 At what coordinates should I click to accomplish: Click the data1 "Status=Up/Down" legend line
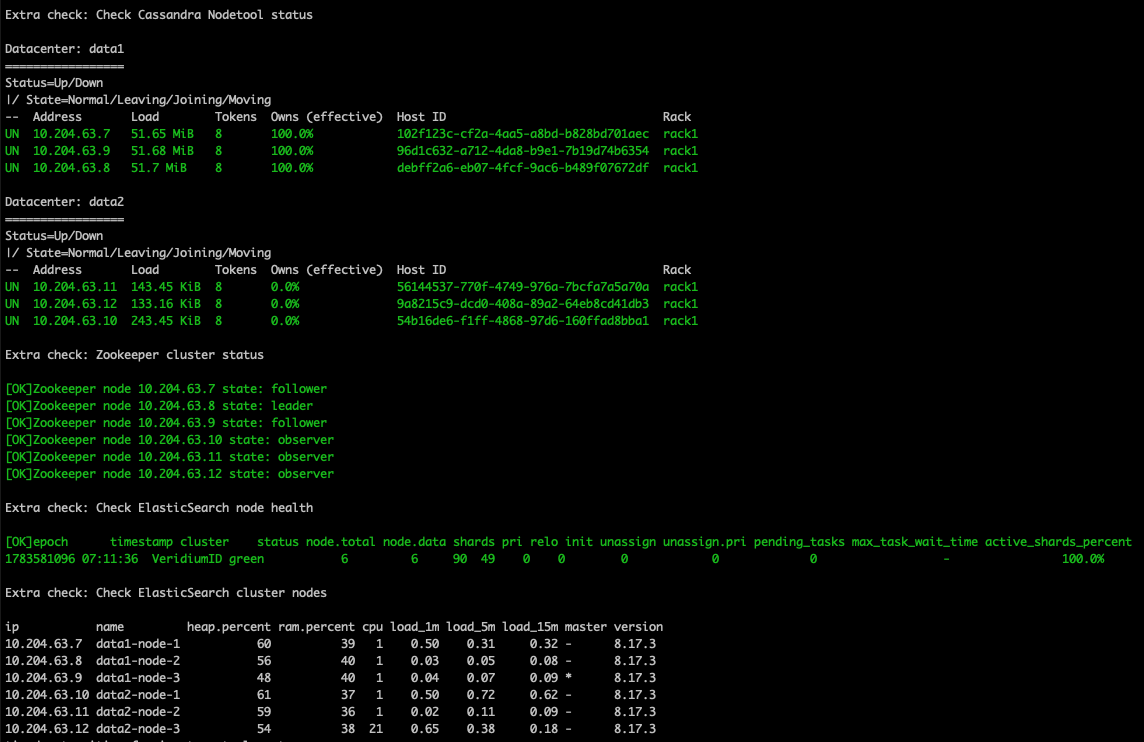54,83
